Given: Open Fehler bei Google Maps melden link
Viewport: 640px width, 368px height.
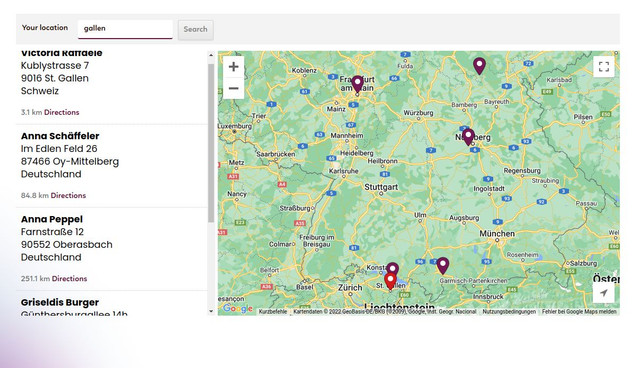Looking at the screenshot, I should coord(579,312).
